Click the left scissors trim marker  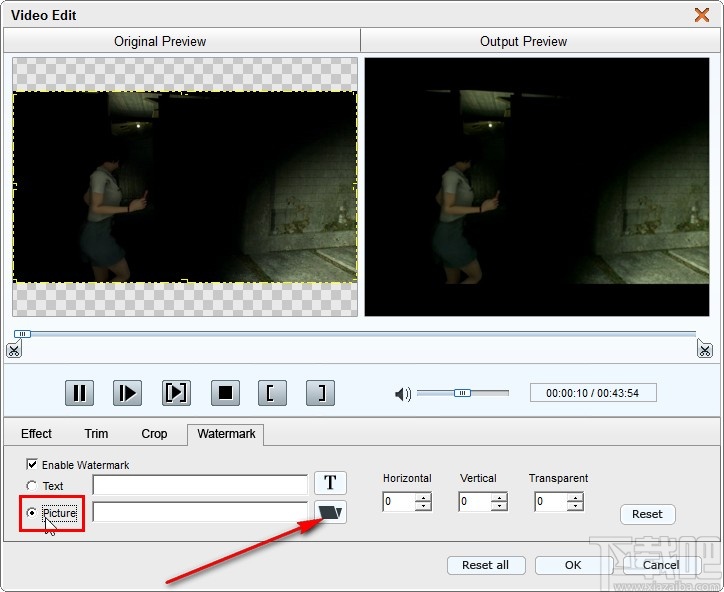[x=13, y=350]
